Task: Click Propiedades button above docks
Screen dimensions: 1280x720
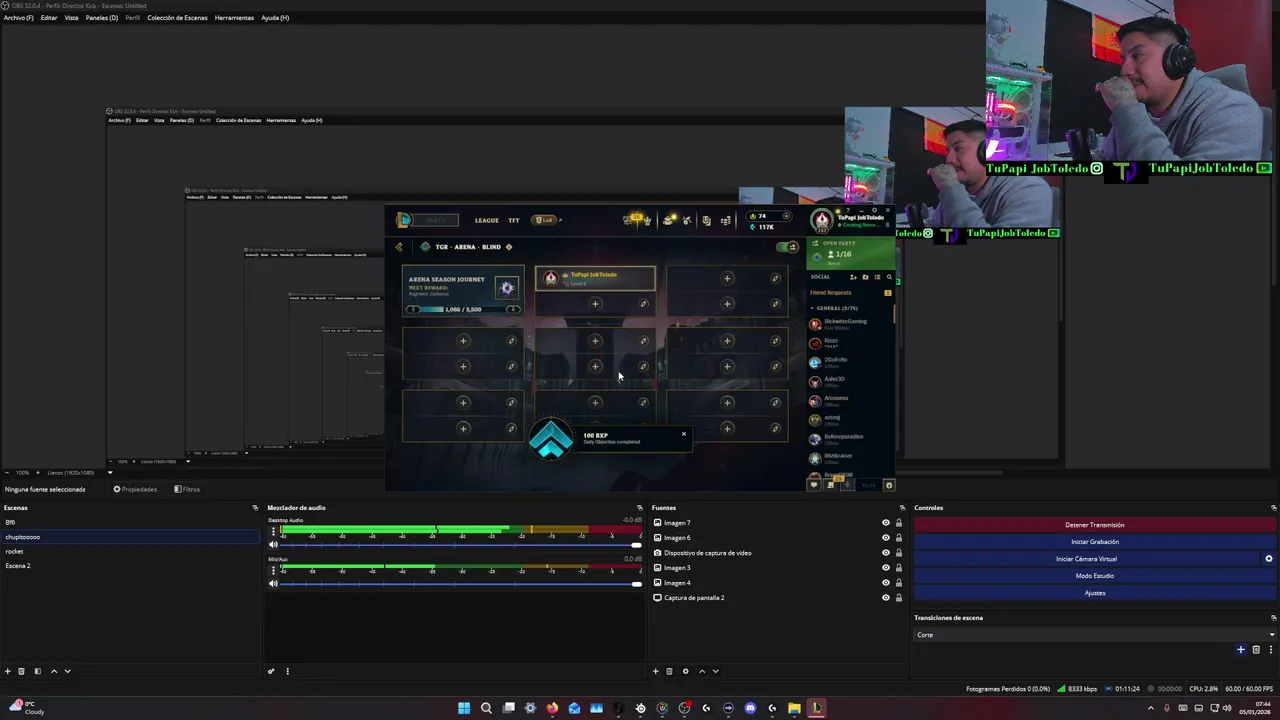Action: pos(135,489)
